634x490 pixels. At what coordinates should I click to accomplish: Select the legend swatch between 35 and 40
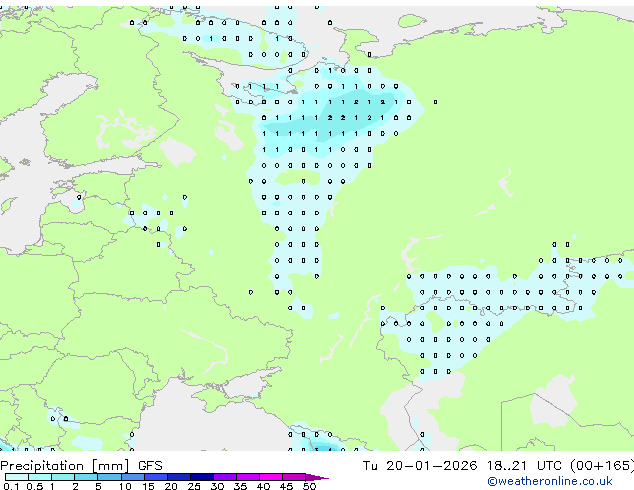click(248, 477)
